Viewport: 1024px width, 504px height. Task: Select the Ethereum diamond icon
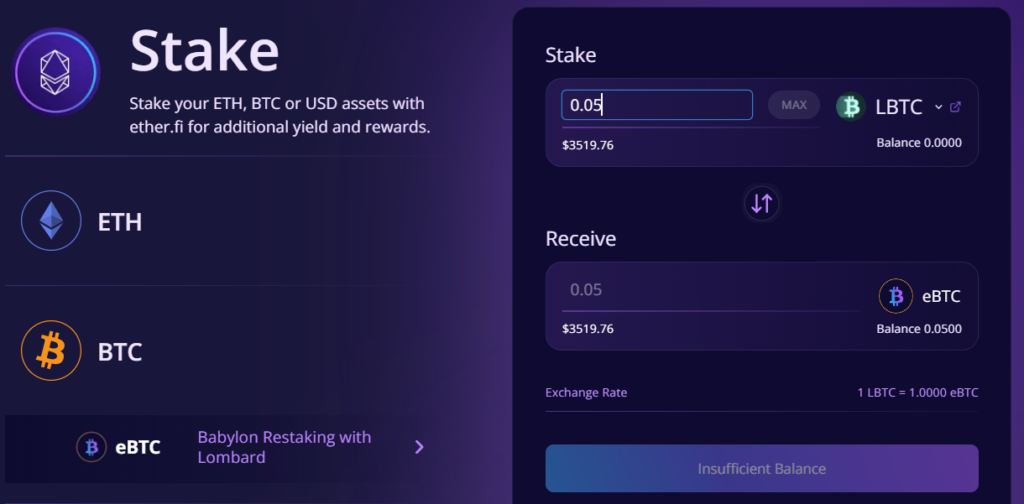pyautogui.click(x=51, y=221)
